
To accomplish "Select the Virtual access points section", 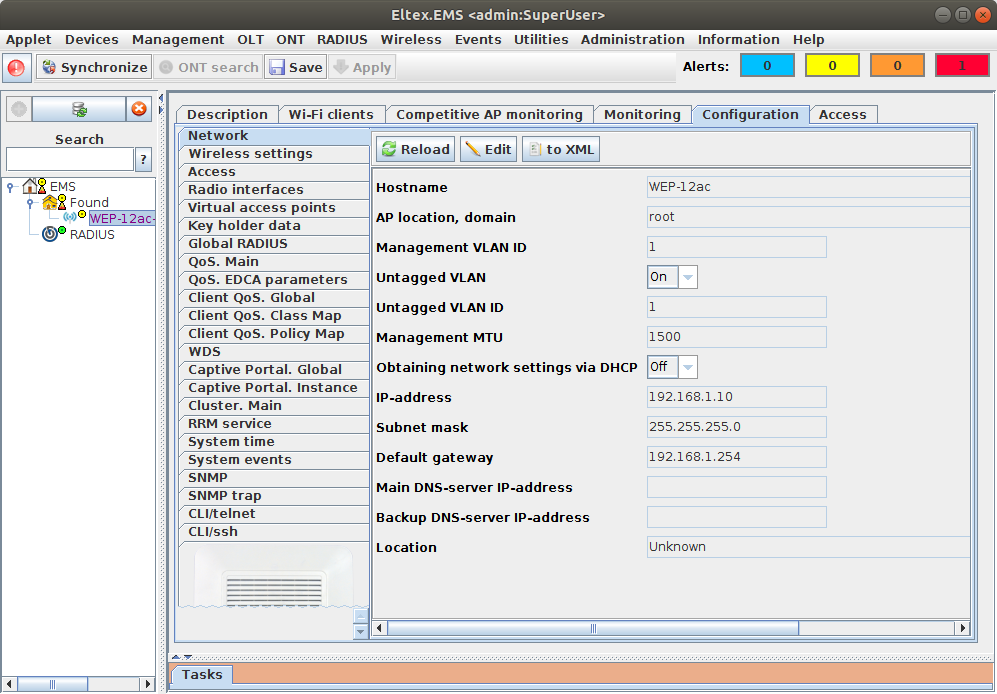I will click(262, 208).
